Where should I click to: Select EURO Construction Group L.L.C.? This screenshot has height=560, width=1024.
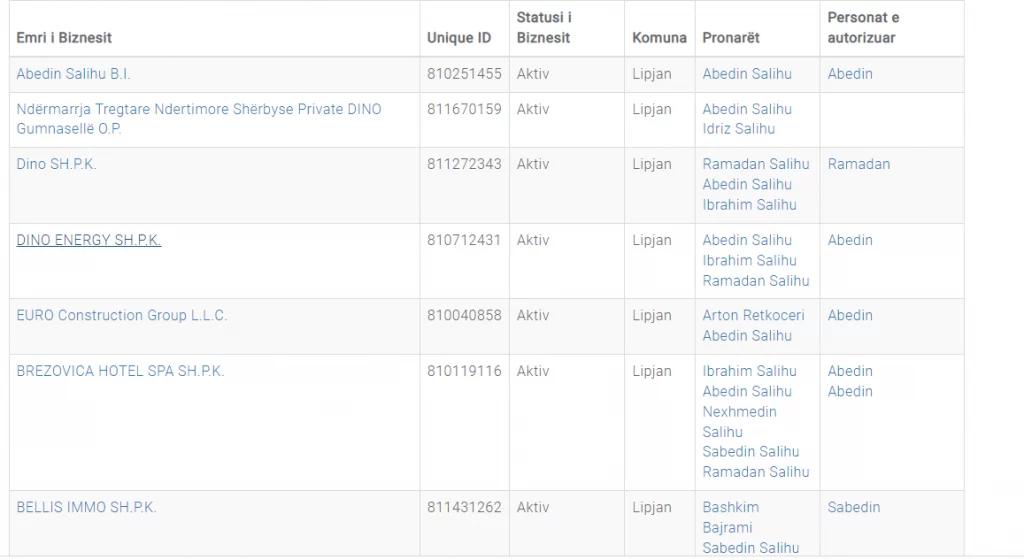[121, 315]
